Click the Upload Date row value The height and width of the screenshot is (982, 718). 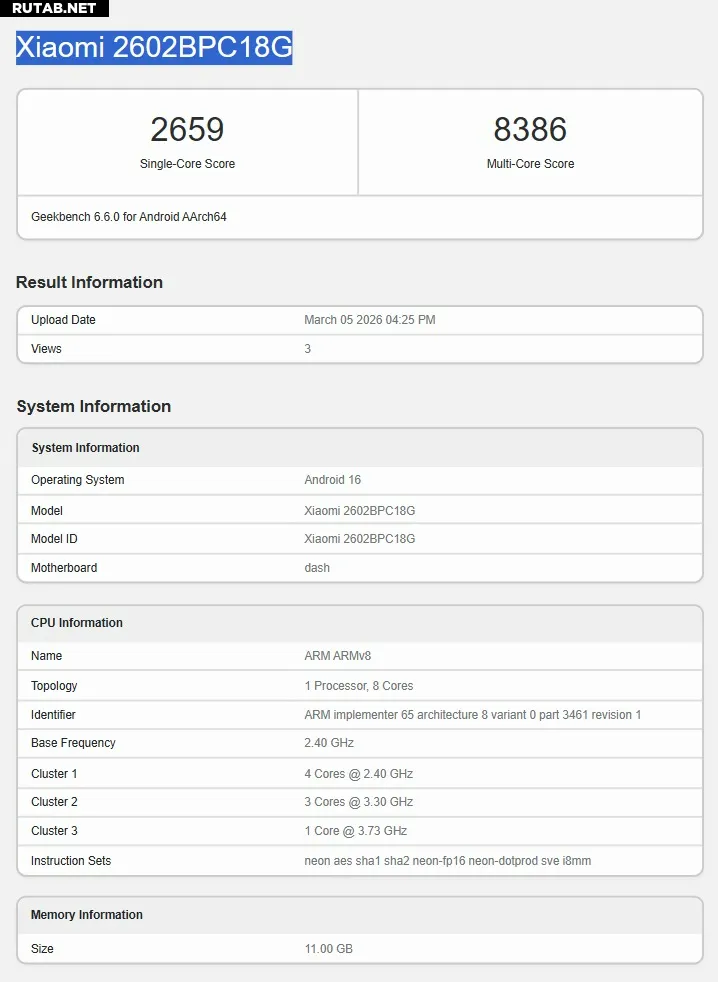coord(369,320)
